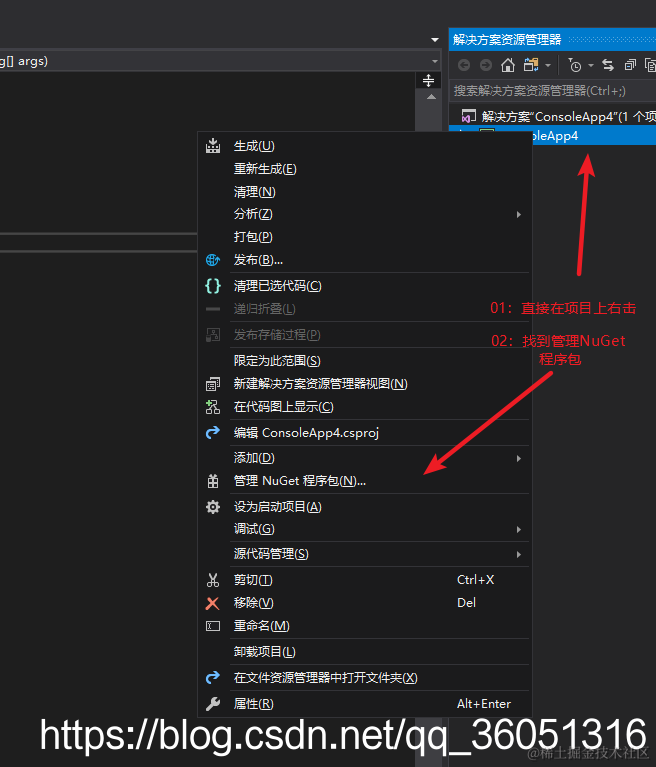This screenshot has width=656, height=767.
Task: Click the arrow icon beside 编辑 ConsoleApp4.csproj
Action: 213,433
